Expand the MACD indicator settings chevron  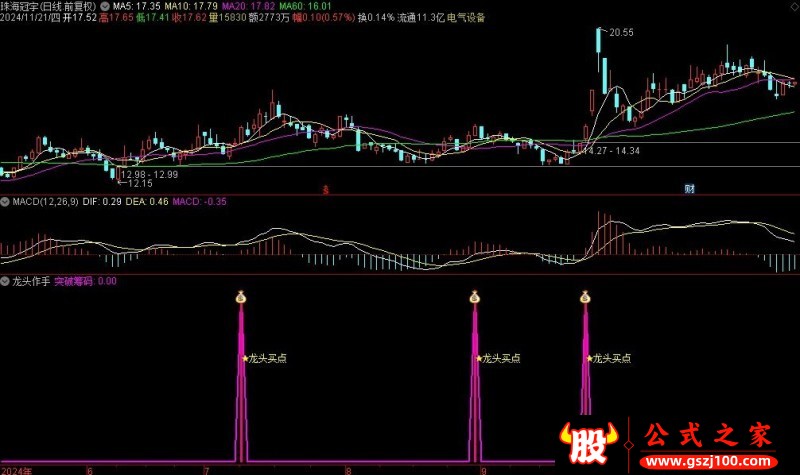pyautogui.click(x=5, y=202)
